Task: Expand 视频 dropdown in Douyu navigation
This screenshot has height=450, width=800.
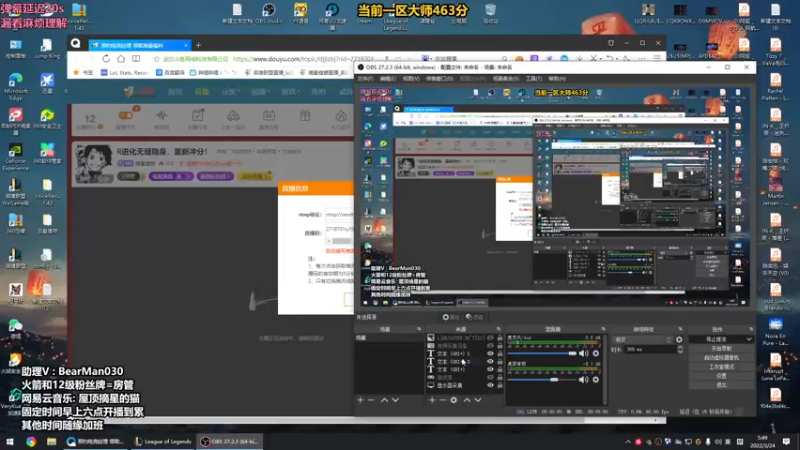Action: (x=260, y=92)
